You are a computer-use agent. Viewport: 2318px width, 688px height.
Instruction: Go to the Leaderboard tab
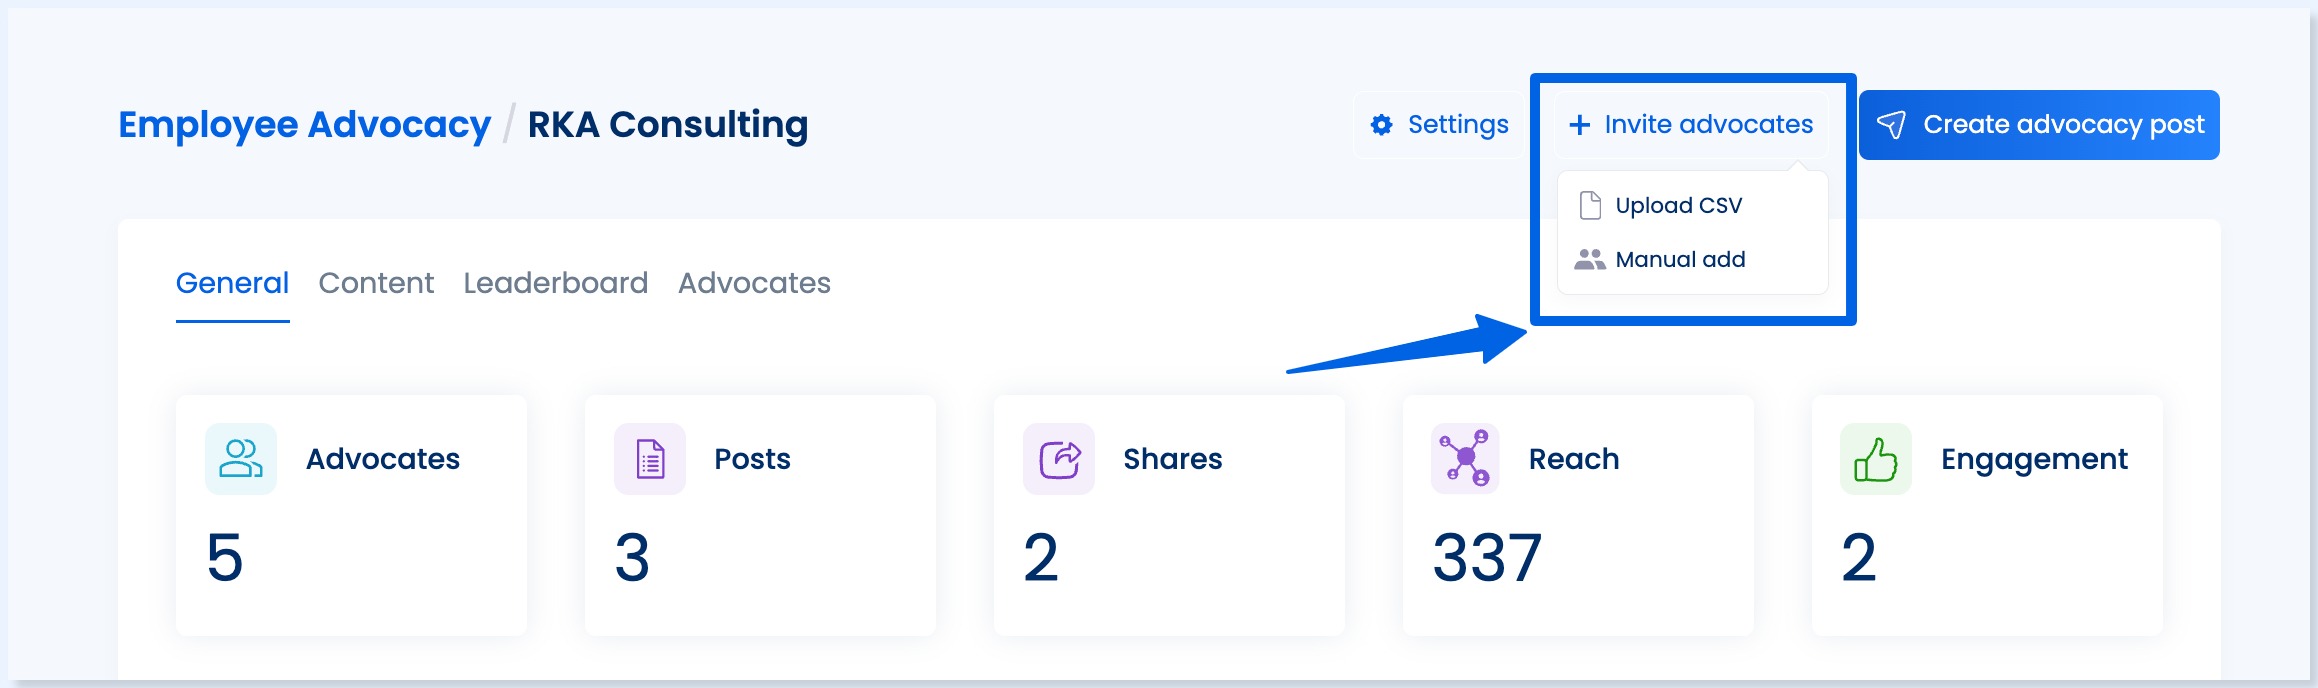tap(555, 283)
